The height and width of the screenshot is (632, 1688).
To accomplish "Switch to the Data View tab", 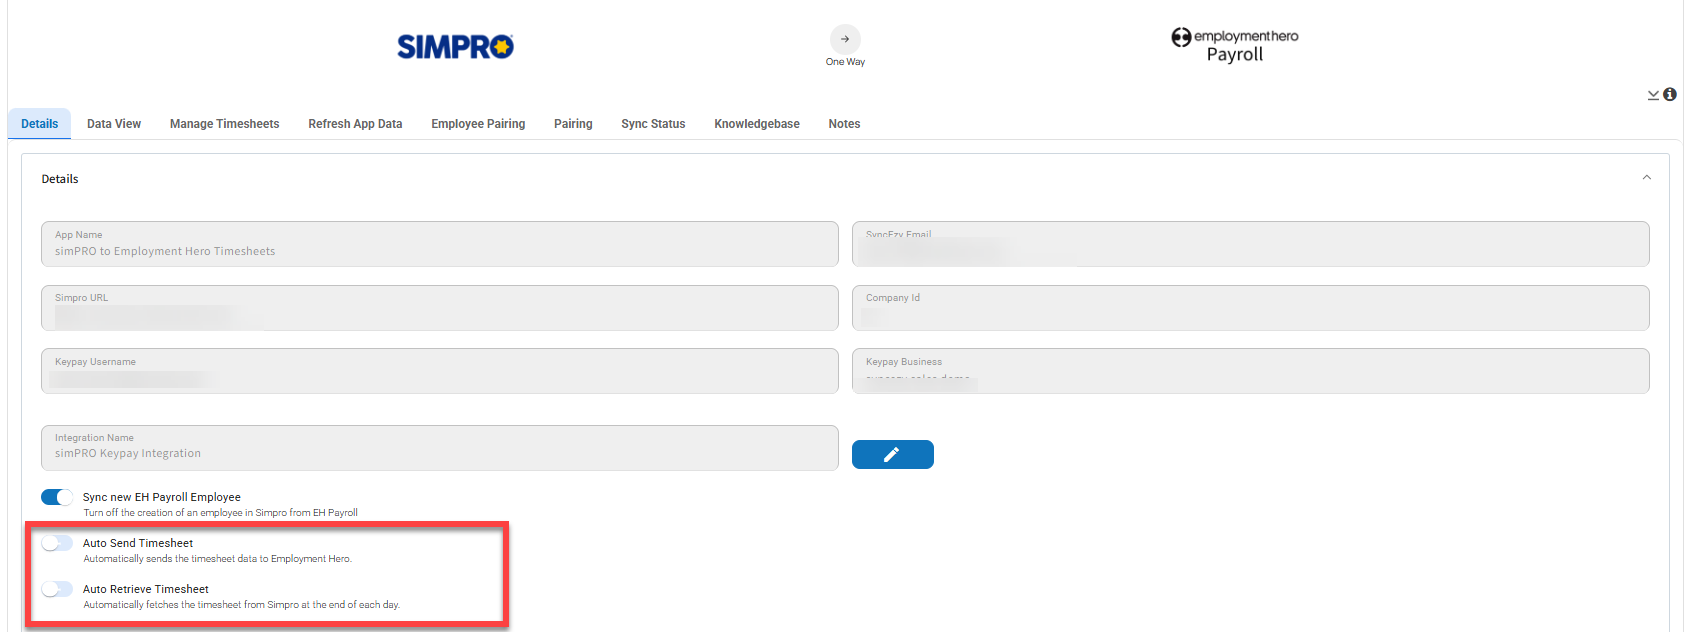I will (114, 124).
